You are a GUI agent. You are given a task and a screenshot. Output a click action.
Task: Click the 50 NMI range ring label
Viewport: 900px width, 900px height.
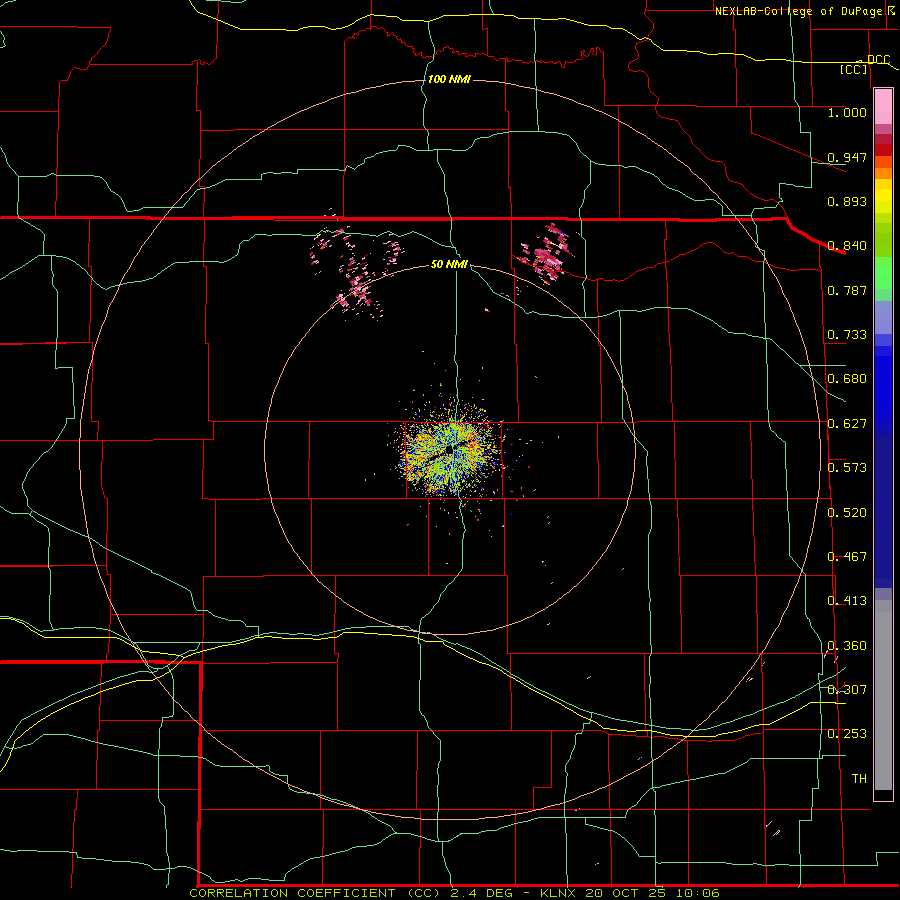pos(449,264)
